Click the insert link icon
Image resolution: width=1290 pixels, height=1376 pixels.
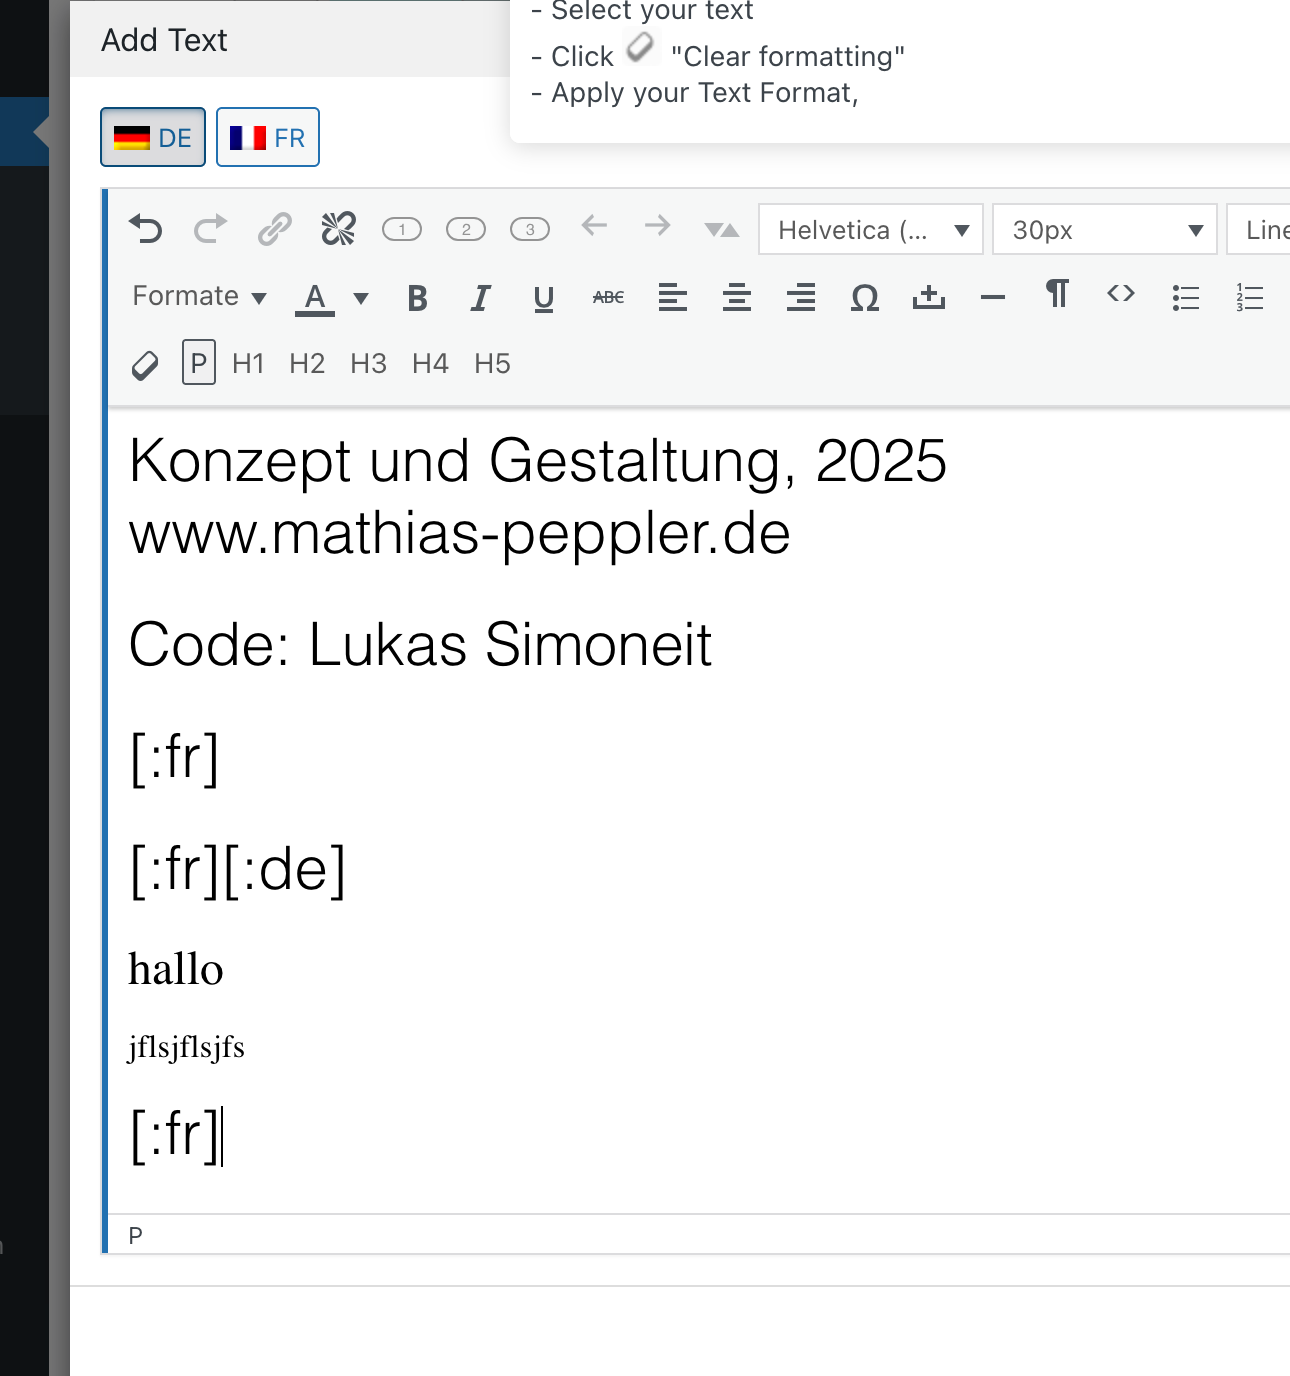[274, 229]
